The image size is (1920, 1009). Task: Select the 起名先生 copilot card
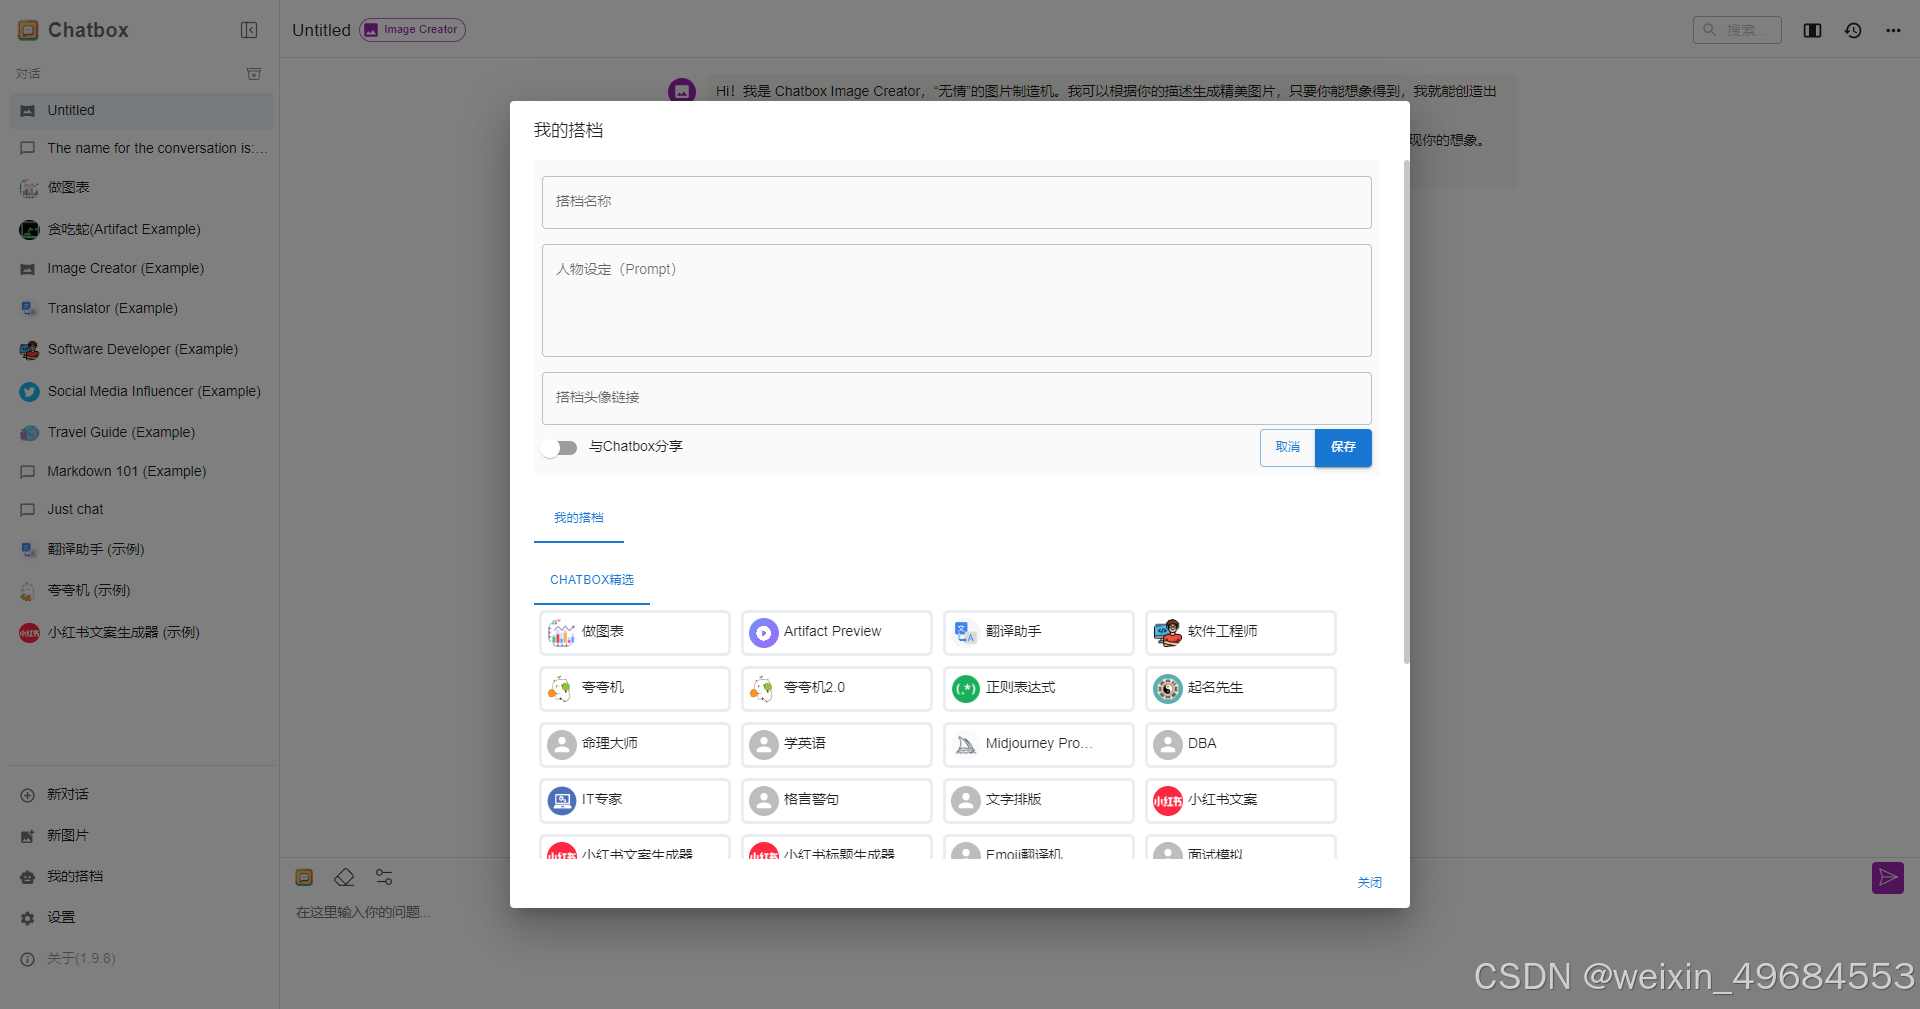point(1241,688)
